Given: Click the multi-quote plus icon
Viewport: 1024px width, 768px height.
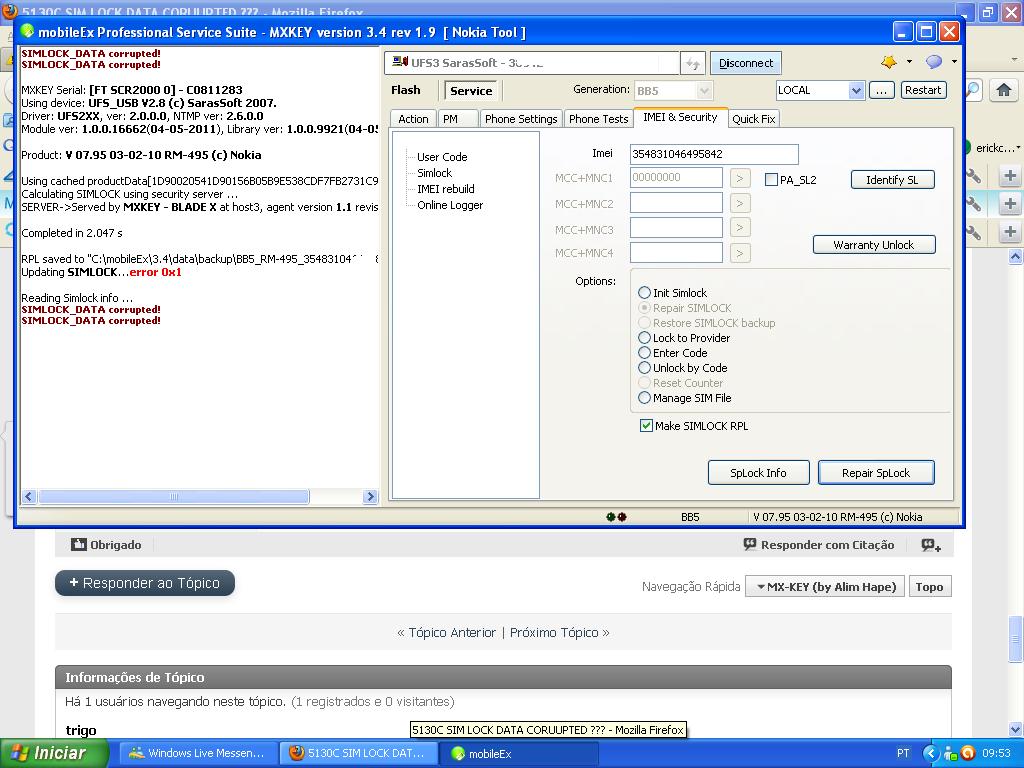Looking at the screenshot, I should pyautogui.click(x=931, y=545).
